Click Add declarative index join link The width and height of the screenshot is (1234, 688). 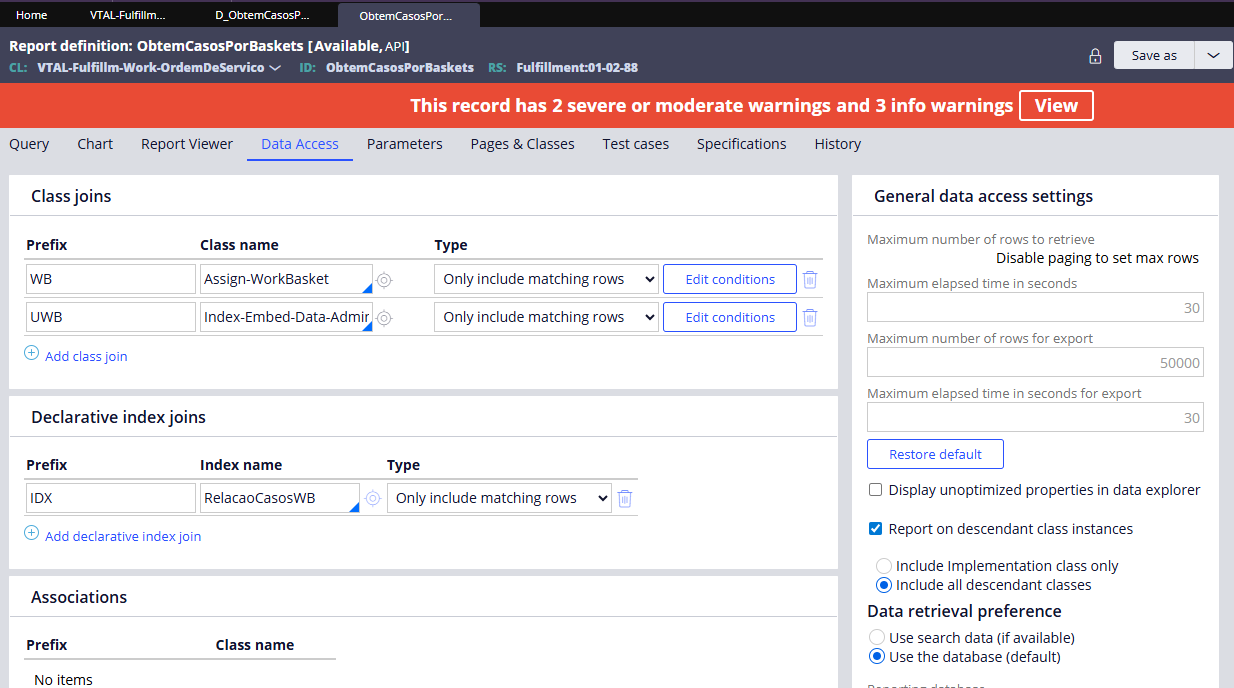click(123, 536)
